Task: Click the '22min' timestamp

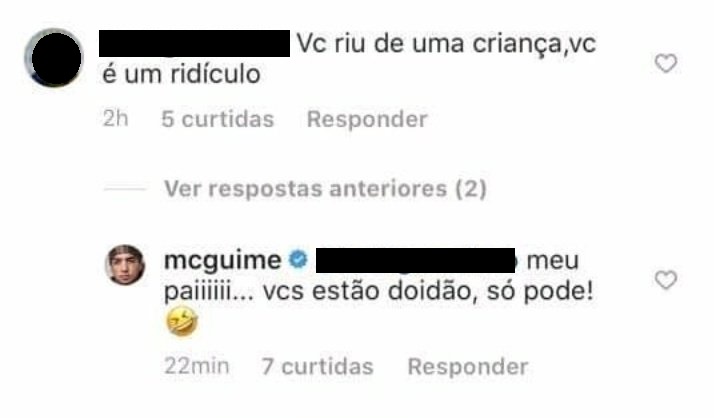Action: (196, 366)
